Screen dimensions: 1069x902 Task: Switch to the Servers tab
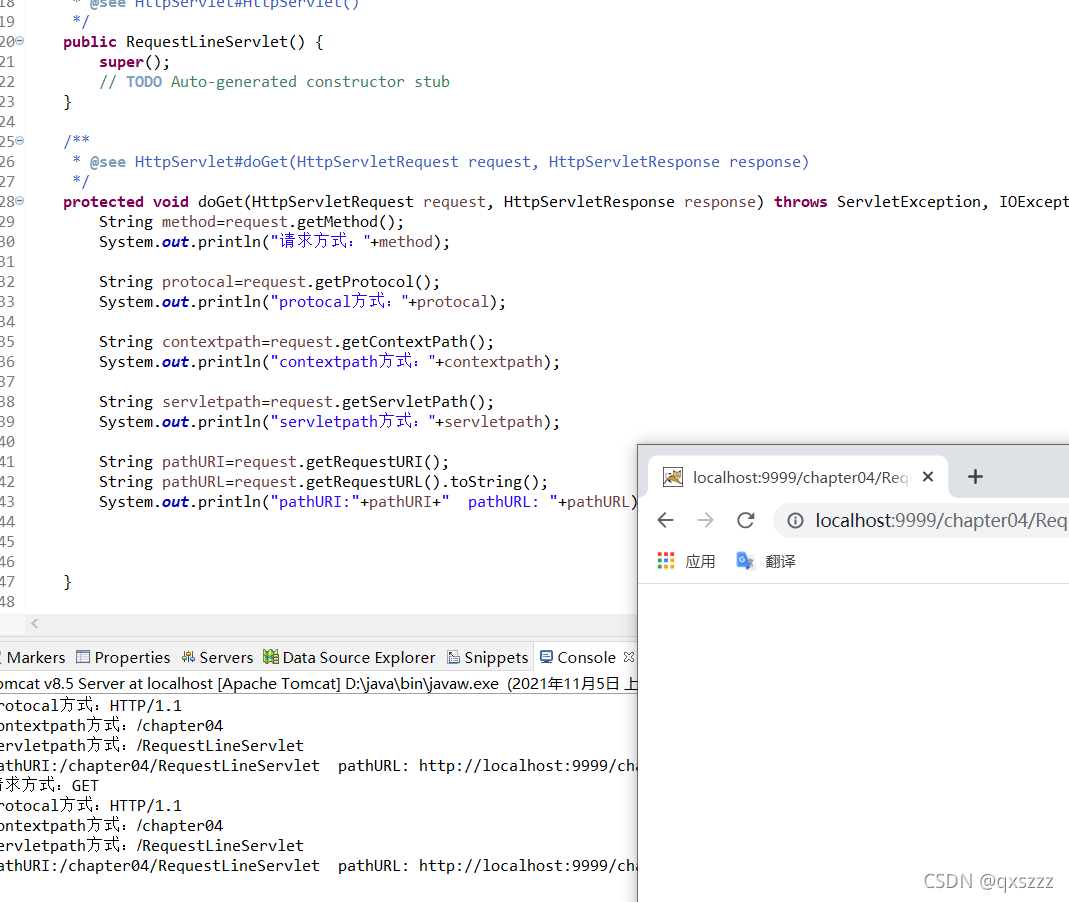point(217,657)
